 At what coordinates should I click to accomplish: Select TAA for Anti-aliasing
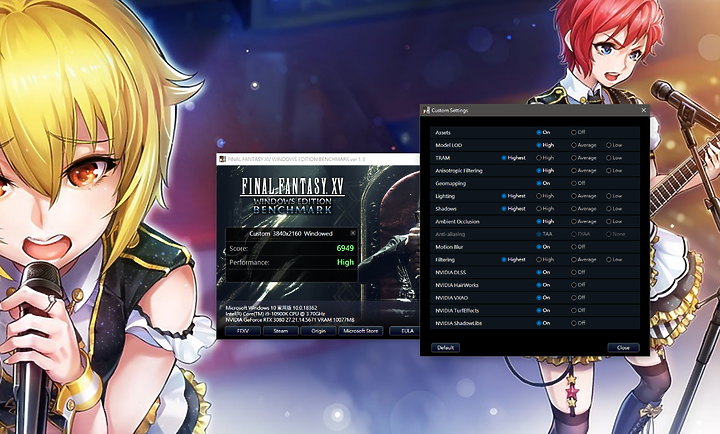pos(545,234)
